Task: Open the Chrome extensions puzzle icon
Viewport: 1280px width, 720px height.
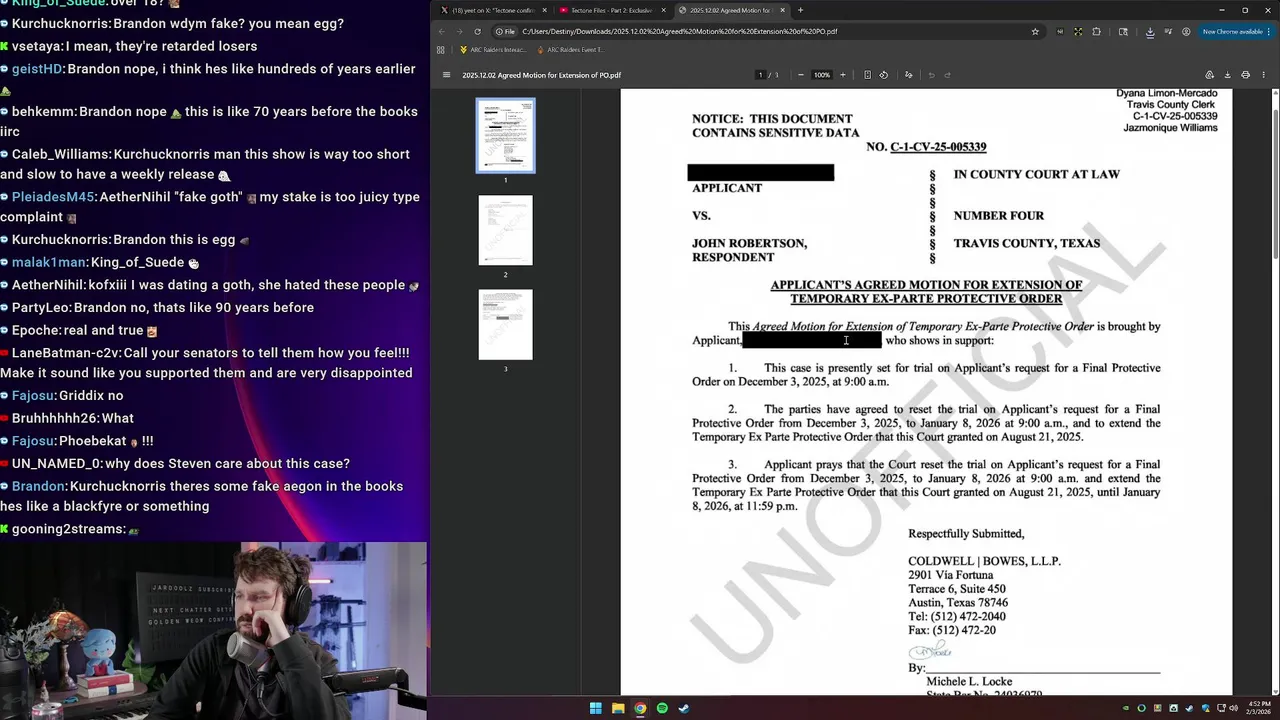Action: point(1097,32)
